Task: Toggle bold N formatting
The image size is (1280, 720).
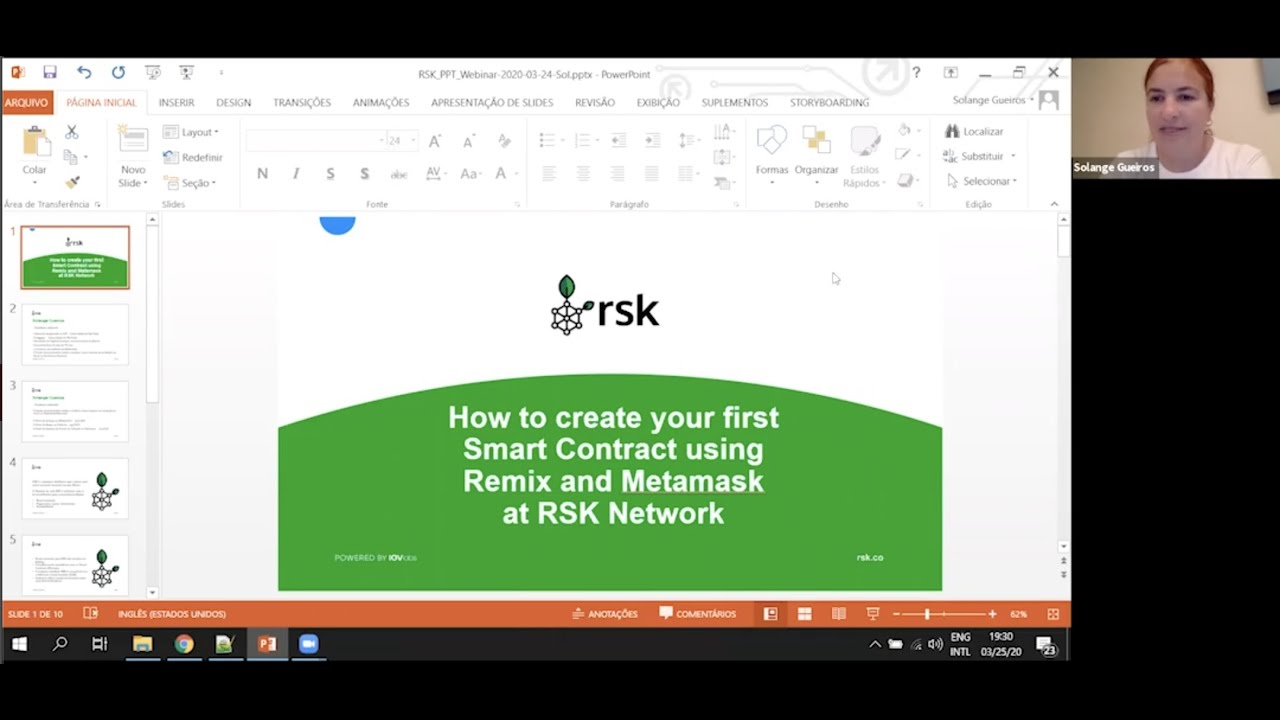Action: (262, 173)
